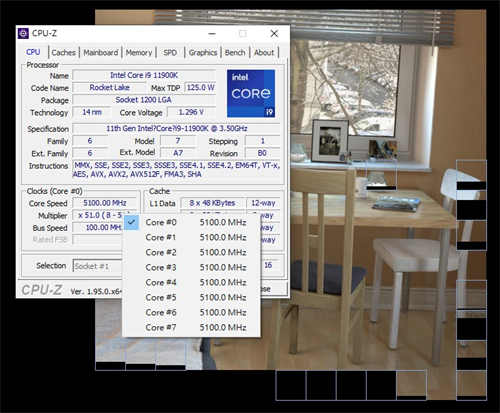Screen dimensions: 500x413
Task: Click the Intel Core i9 logo
Action: pos(251,93)
